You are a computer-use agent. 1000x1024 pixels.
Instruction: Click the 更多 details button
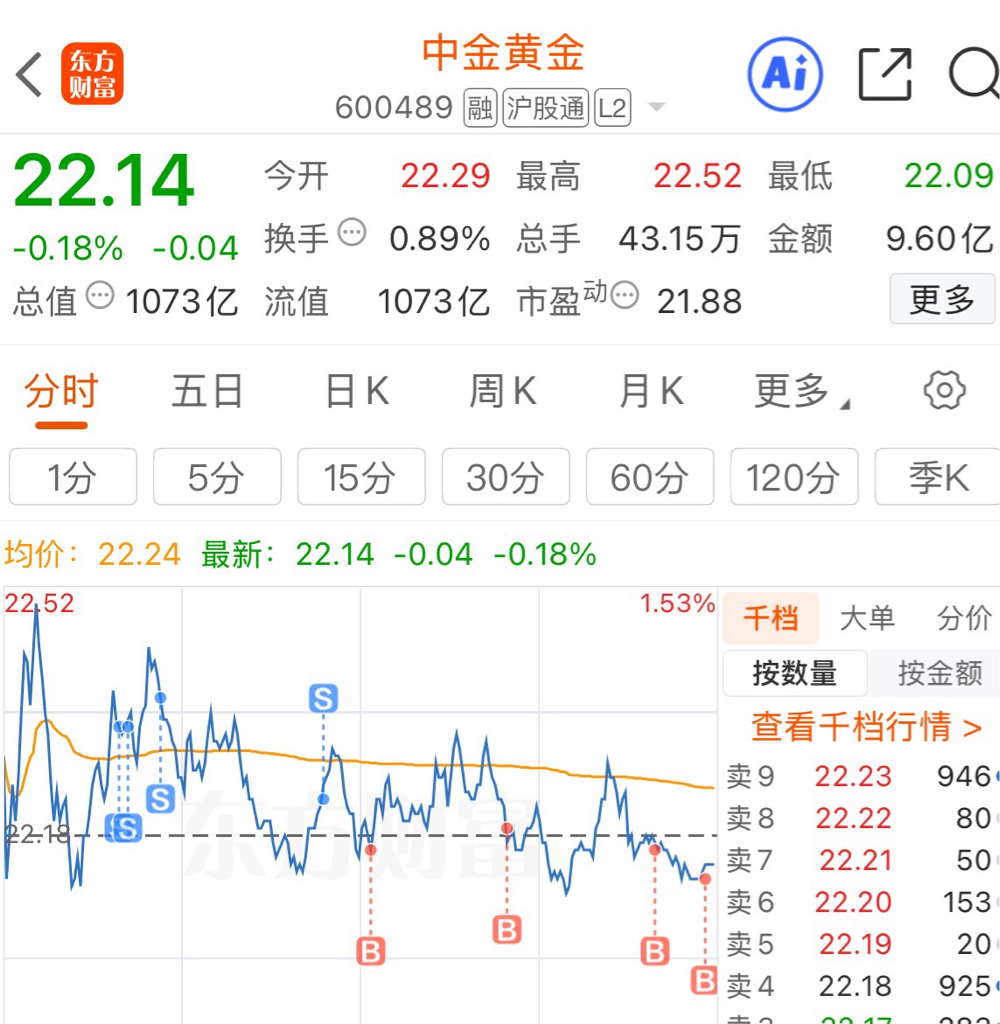coord(943,299)
